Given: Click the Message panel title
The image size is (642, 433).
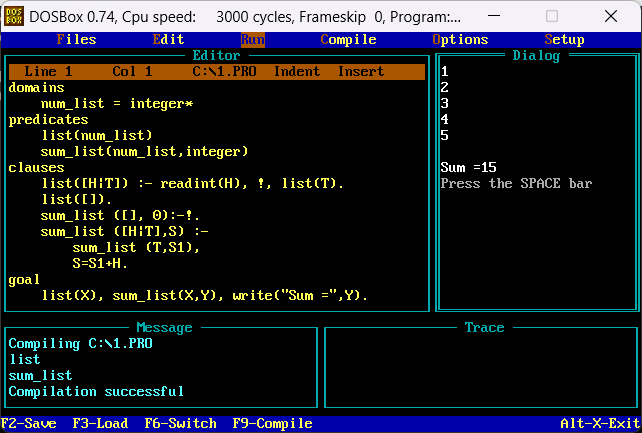Looking at the screenshot, I should pyautogui.click(x=164, y=327).
